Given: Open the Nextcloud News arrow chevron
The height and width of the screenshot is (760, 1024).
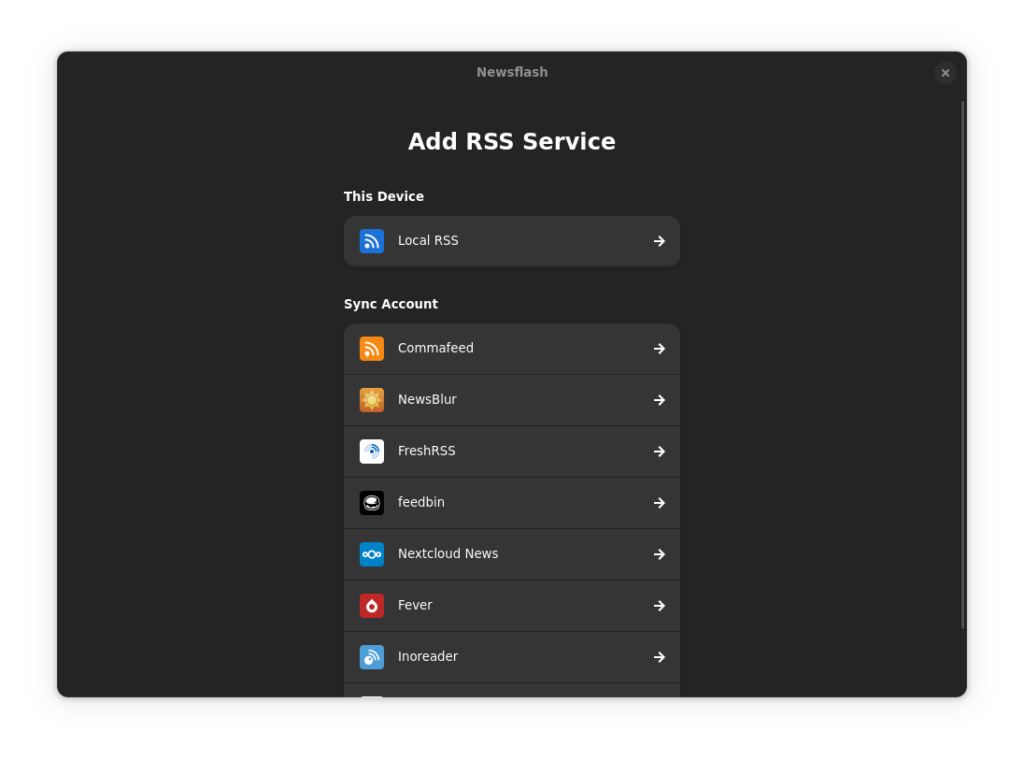Looking at the screenshot, I should (x=659, y=554).
